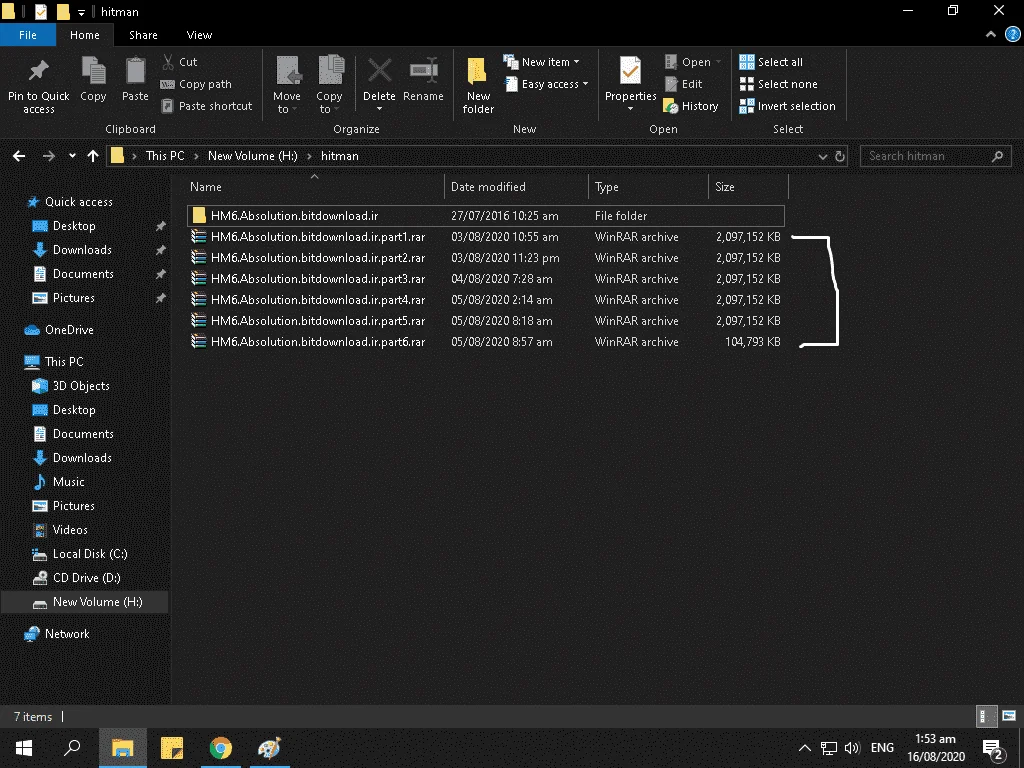Open Network in the navigation pane
The width and height of the screenshot is (1024, 768).
[57, 633]
